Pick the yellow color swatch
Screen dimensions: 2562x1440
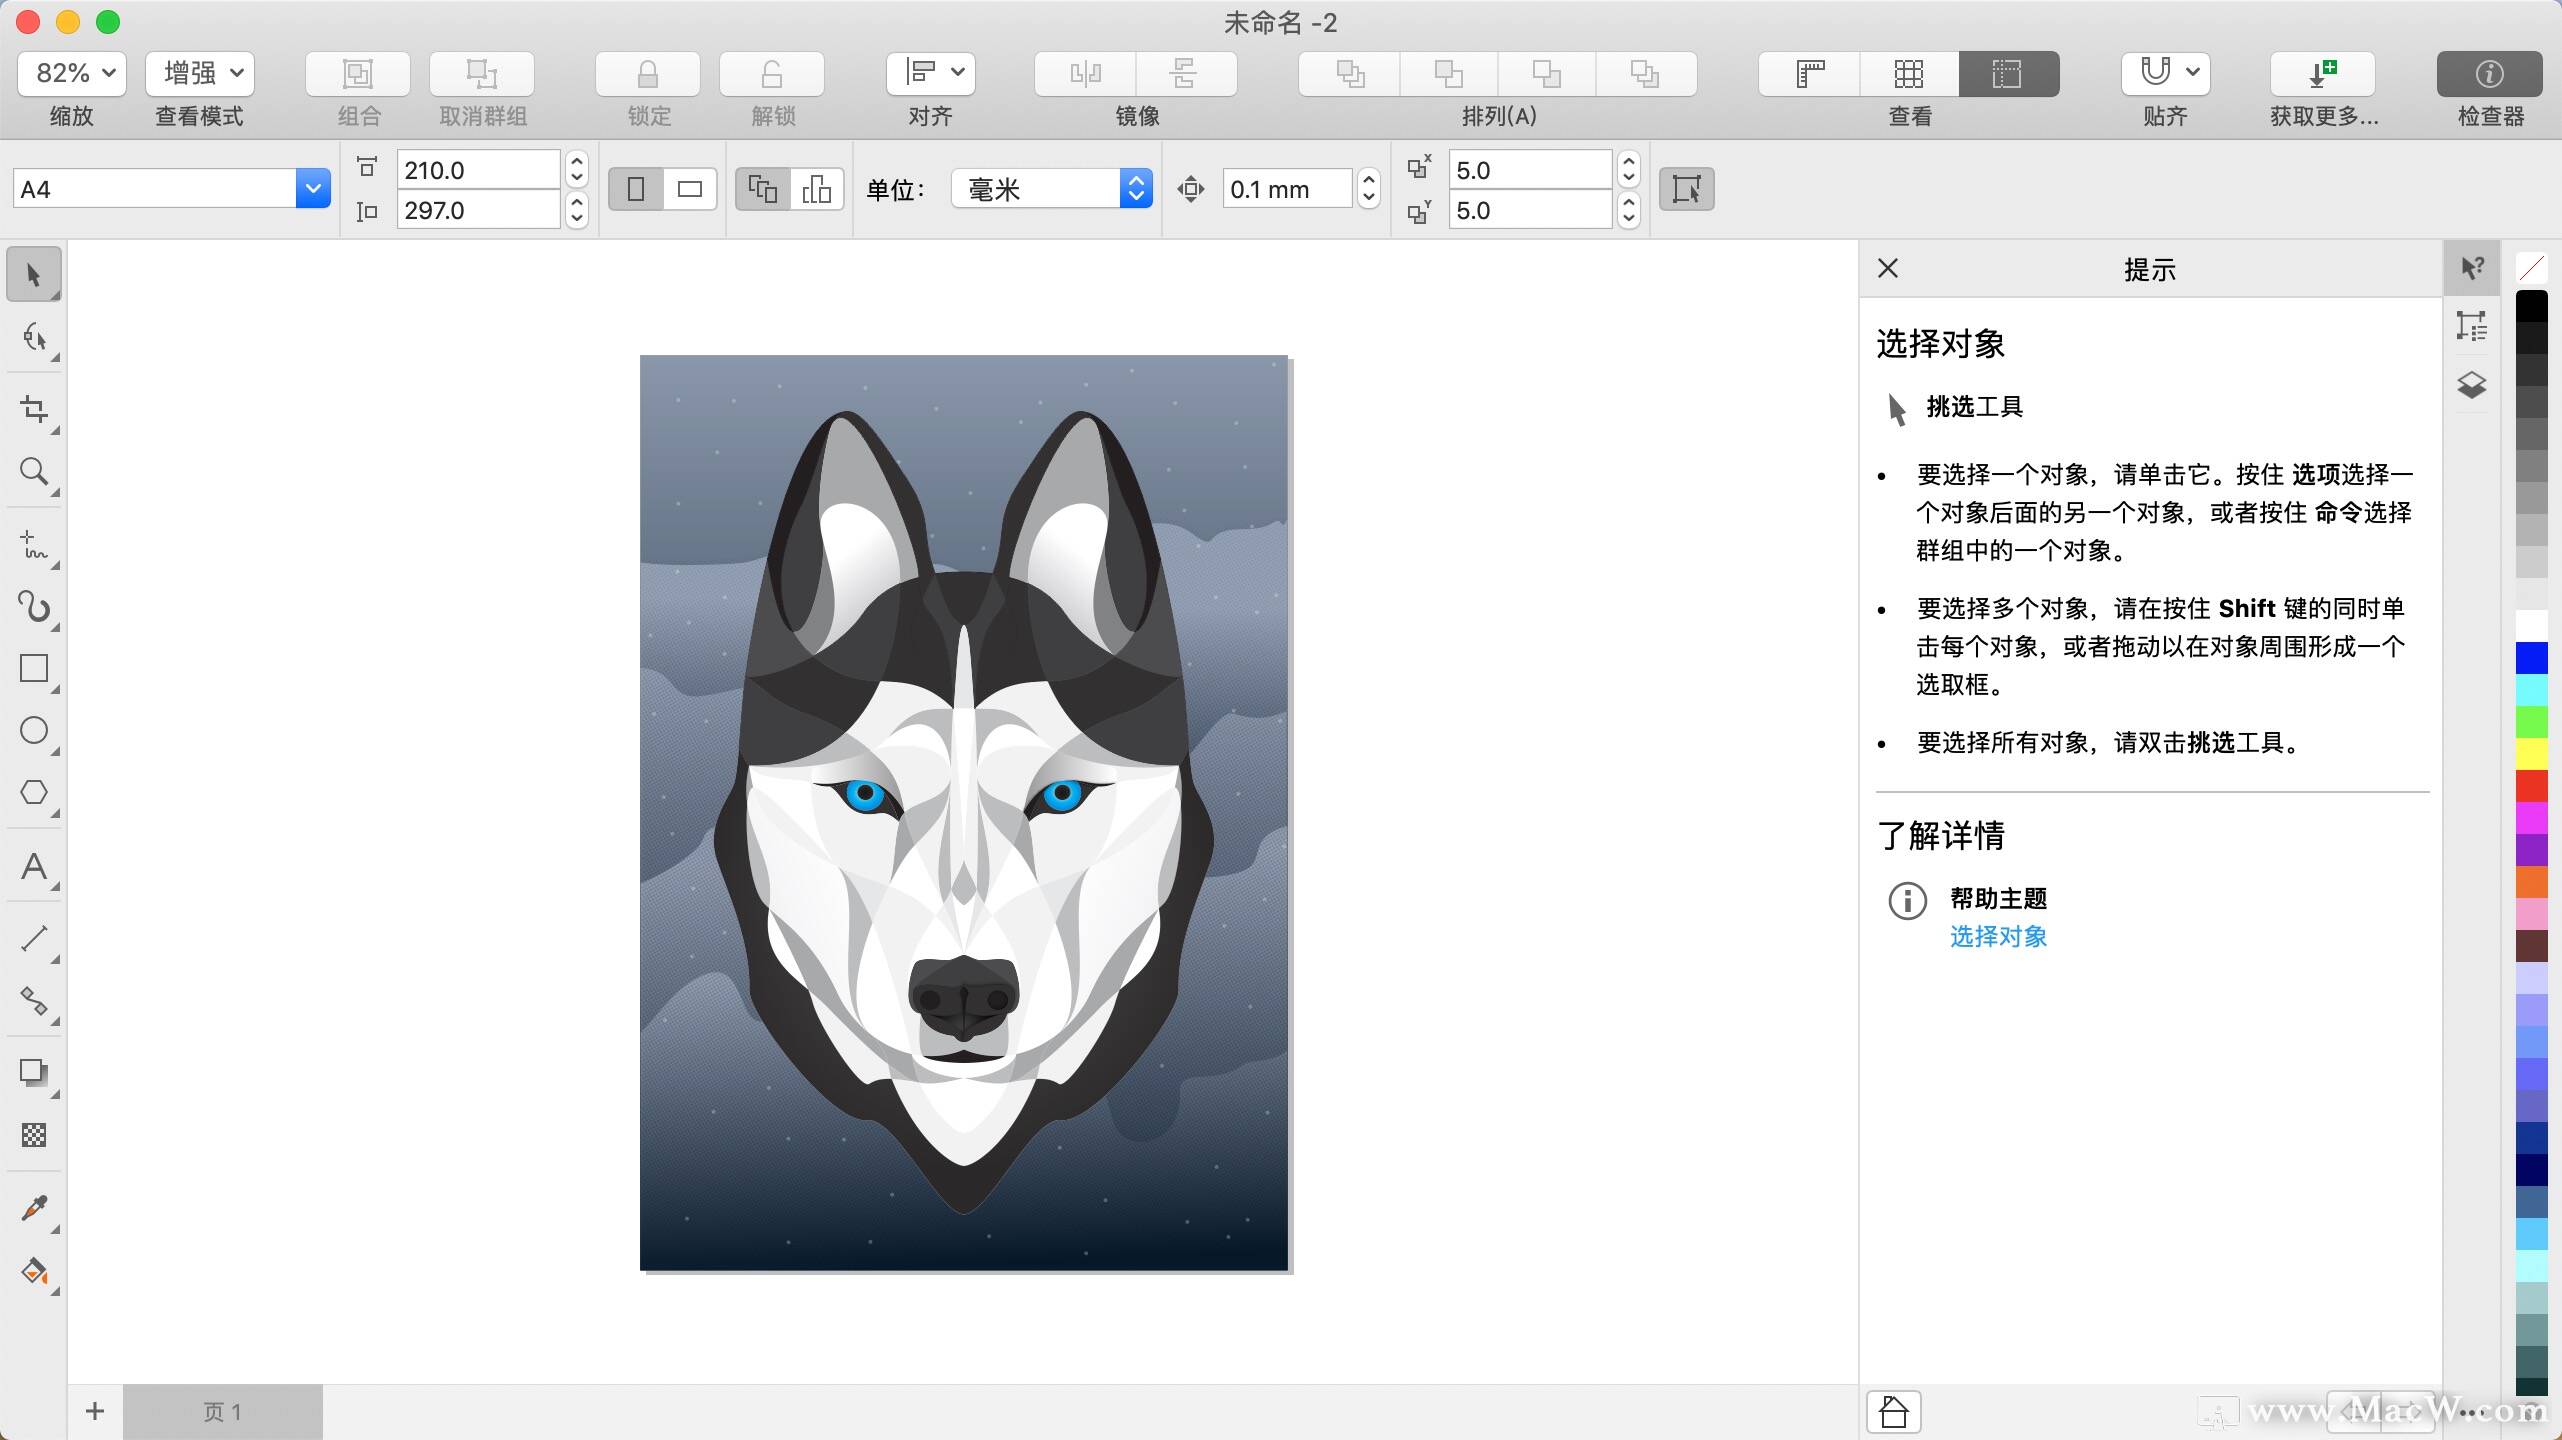click(x=2531, y=754)
